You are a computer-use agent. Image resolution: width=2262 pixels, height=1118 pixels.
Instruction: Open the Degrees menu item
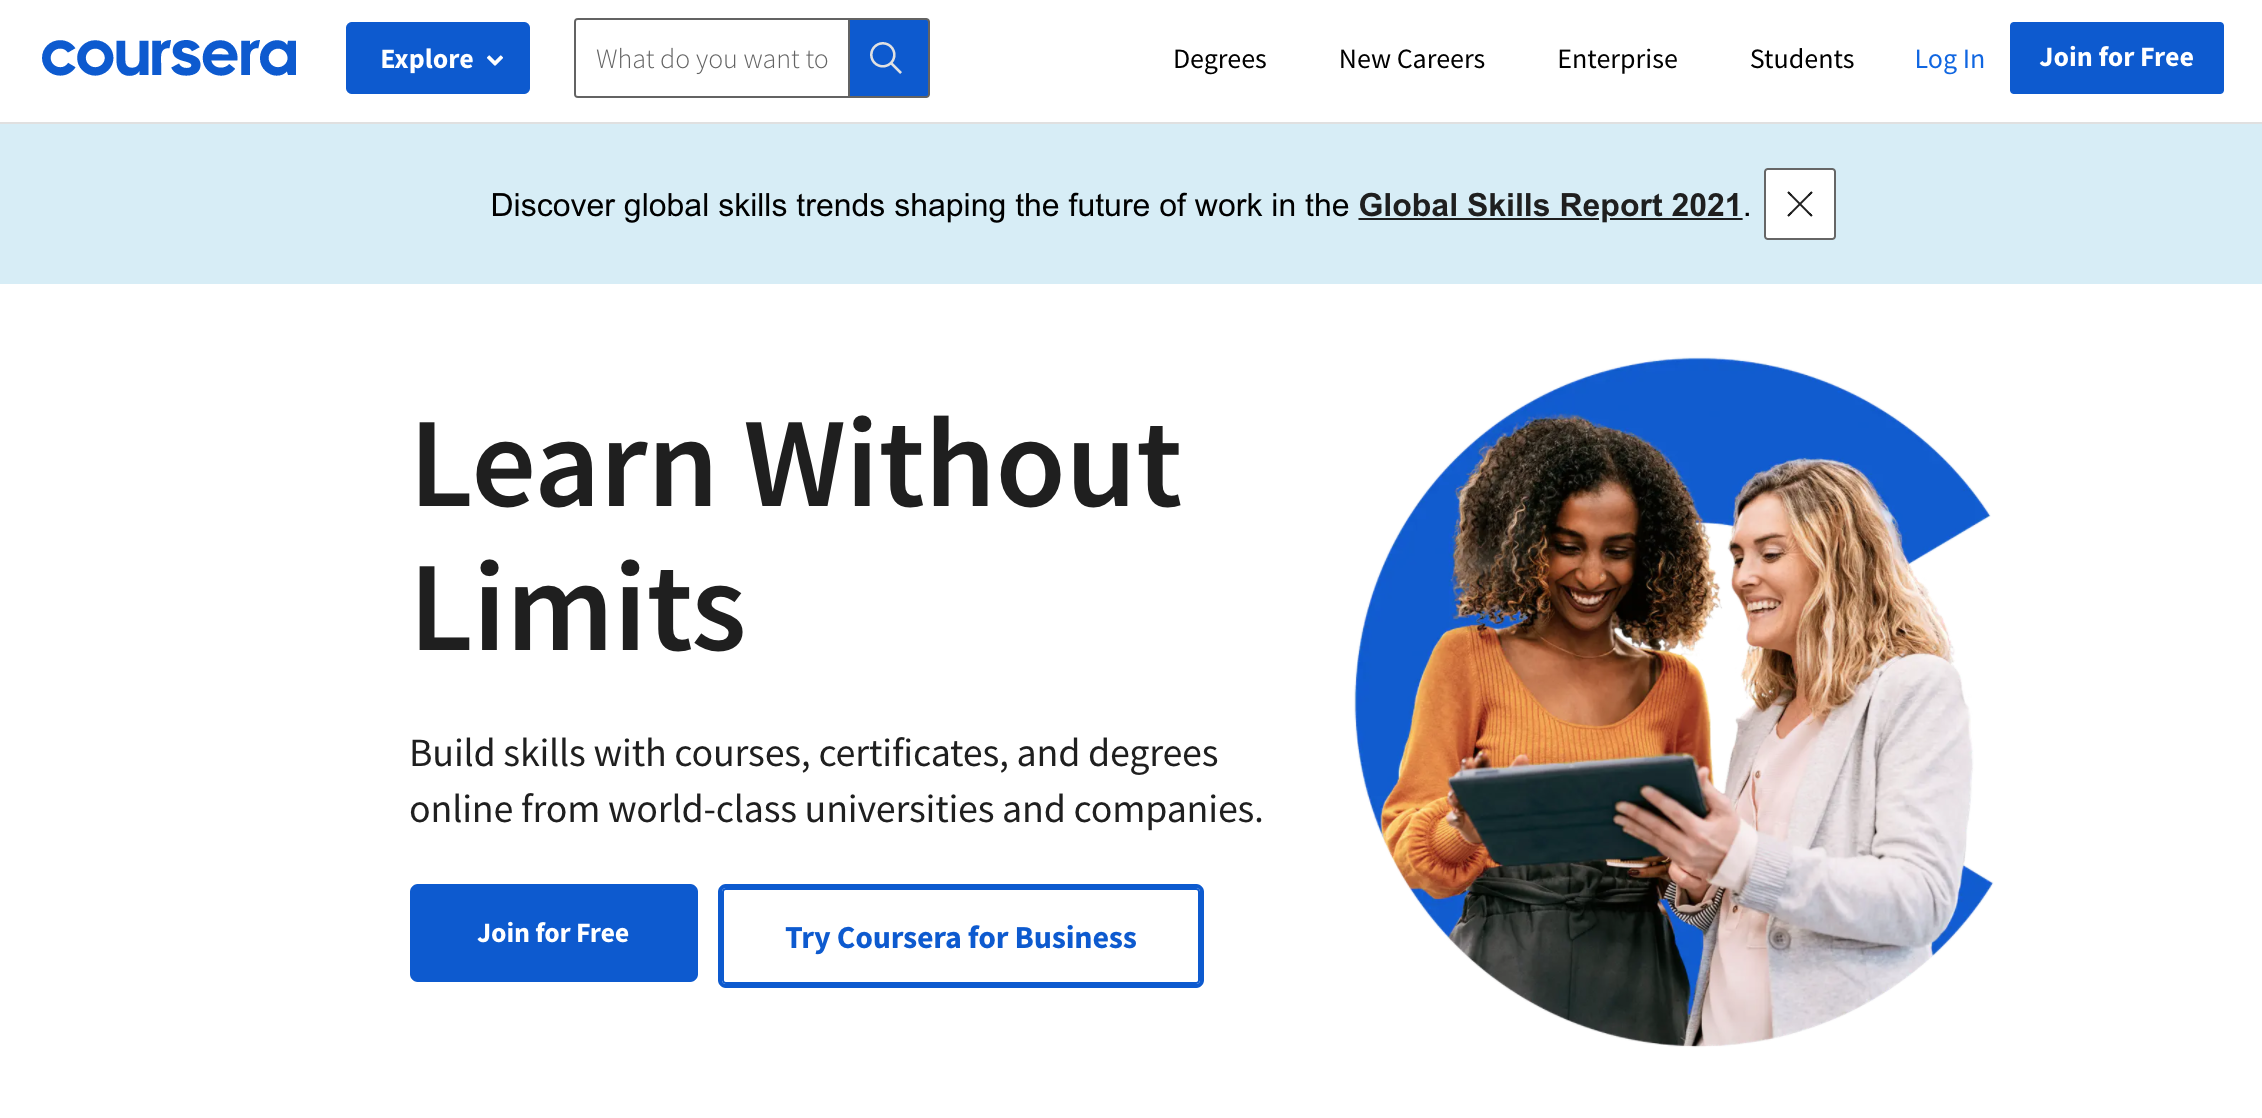(1219, 59)
